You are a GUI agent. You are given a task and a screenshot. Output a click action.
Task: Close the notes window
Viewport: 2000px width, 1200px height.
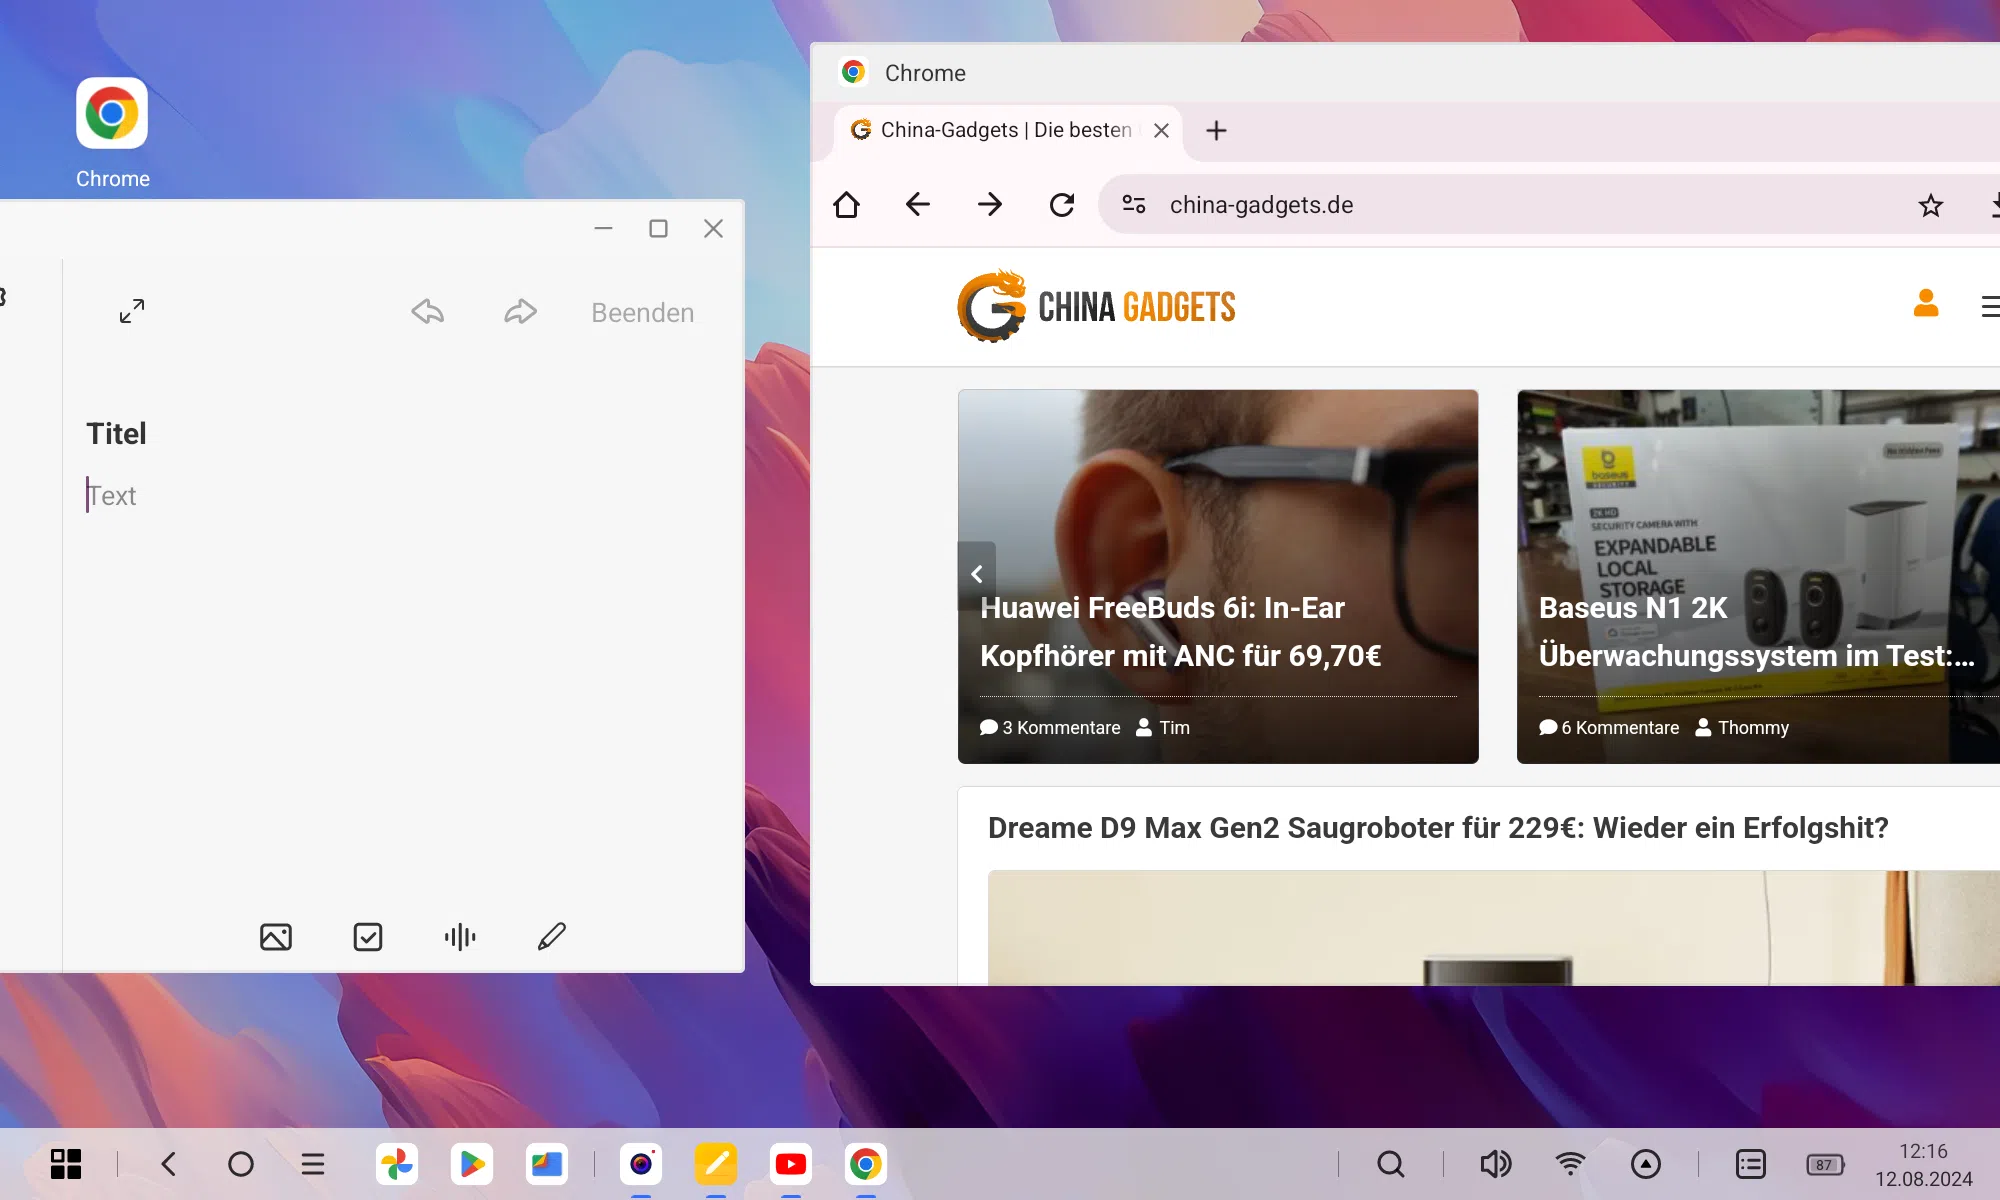[x=713, y=229]
